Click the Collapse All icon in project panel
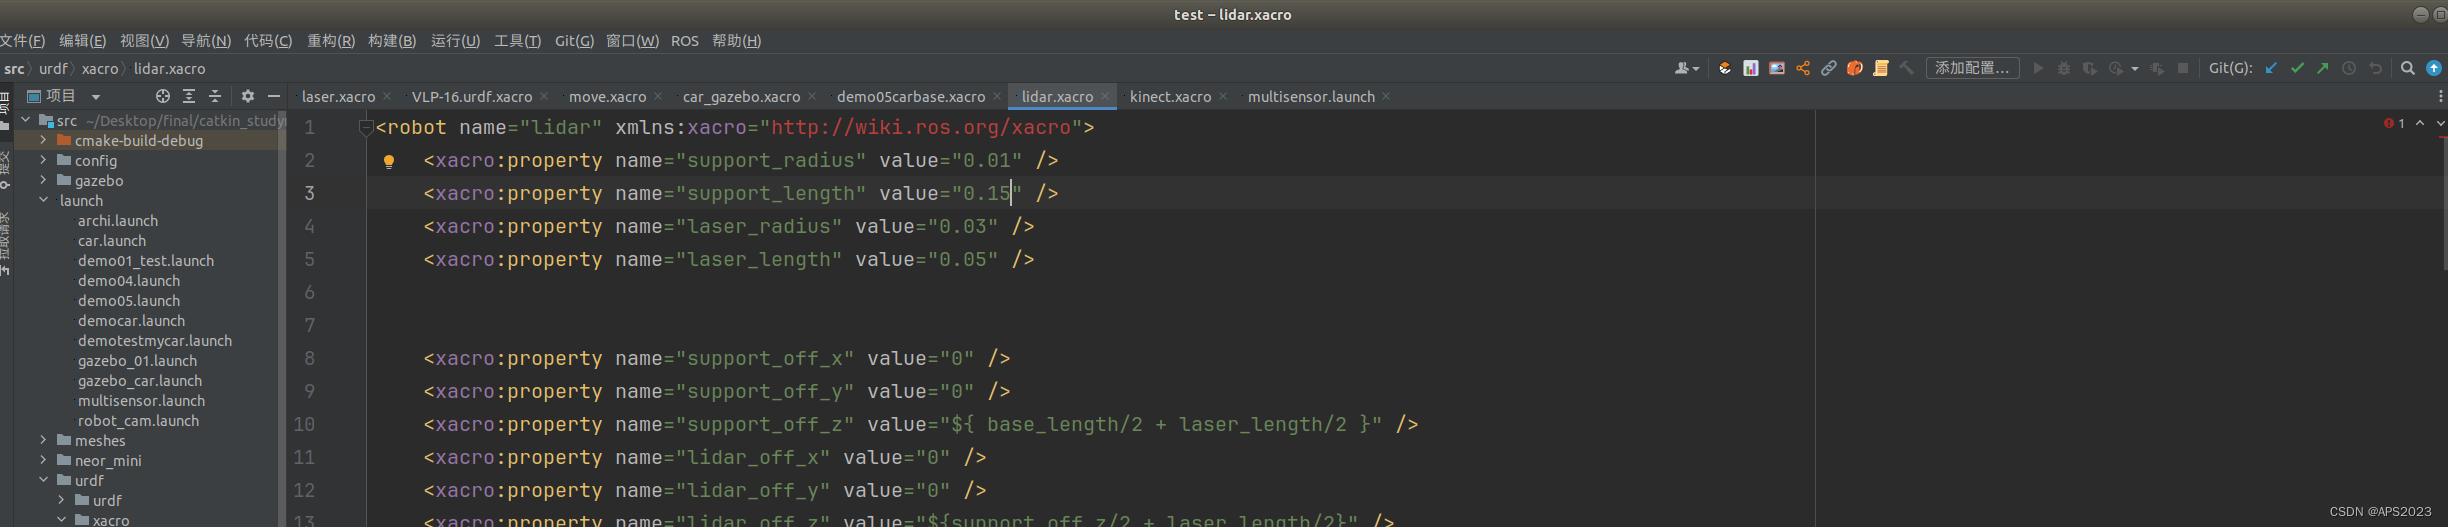The height and width of the screenshot is (527, 2448). [x=215, y=96]
